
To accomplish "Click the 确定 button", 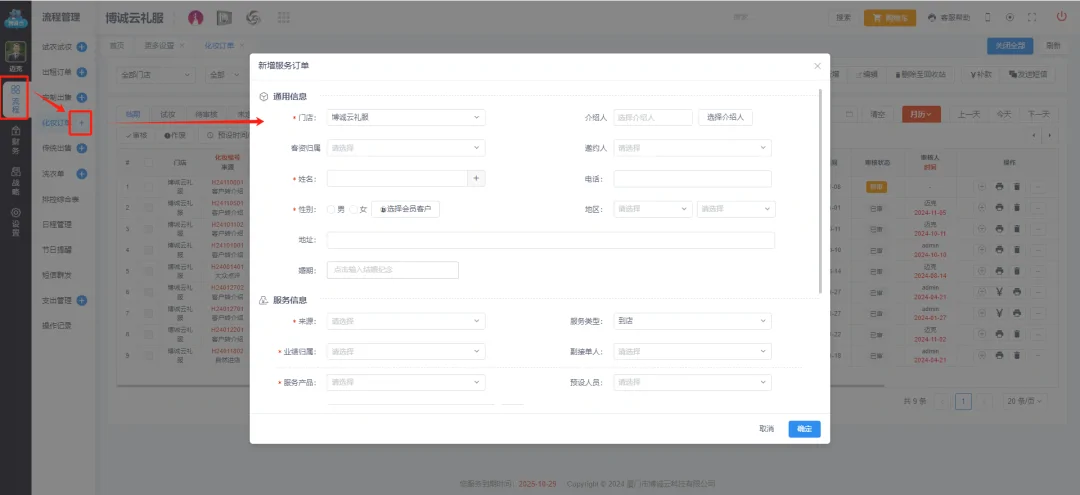I will [804, 428].
